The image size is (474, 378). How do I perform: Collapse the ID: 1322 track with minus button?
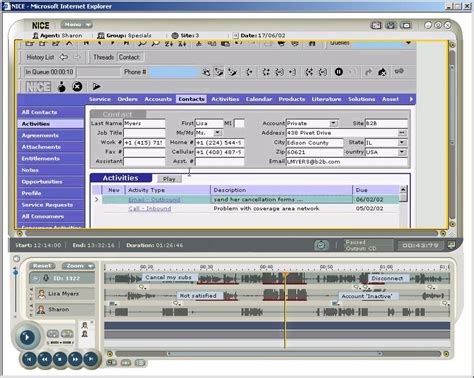coord(36,278)
